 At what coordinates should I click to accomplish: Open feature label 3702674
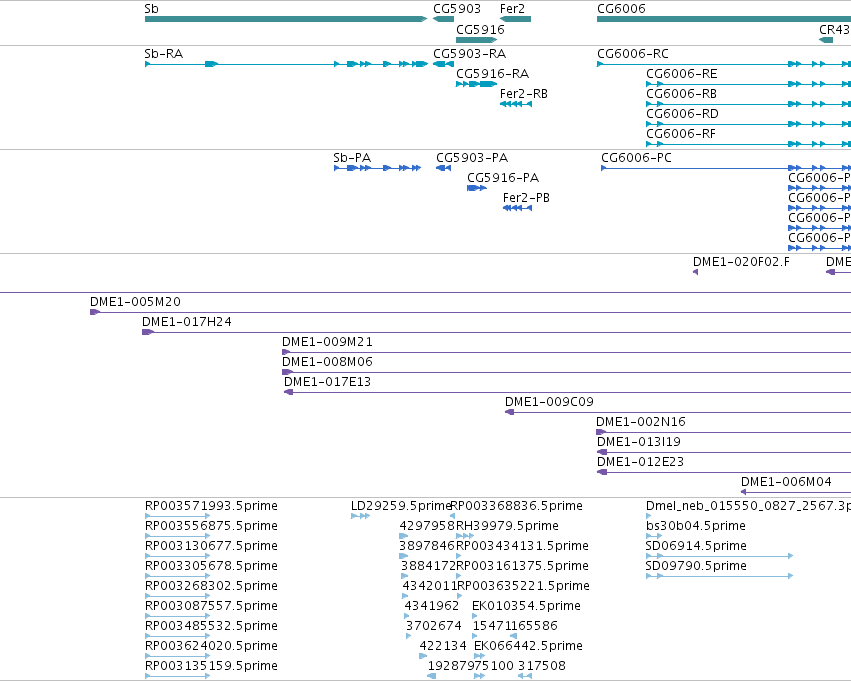click(434, 626)
